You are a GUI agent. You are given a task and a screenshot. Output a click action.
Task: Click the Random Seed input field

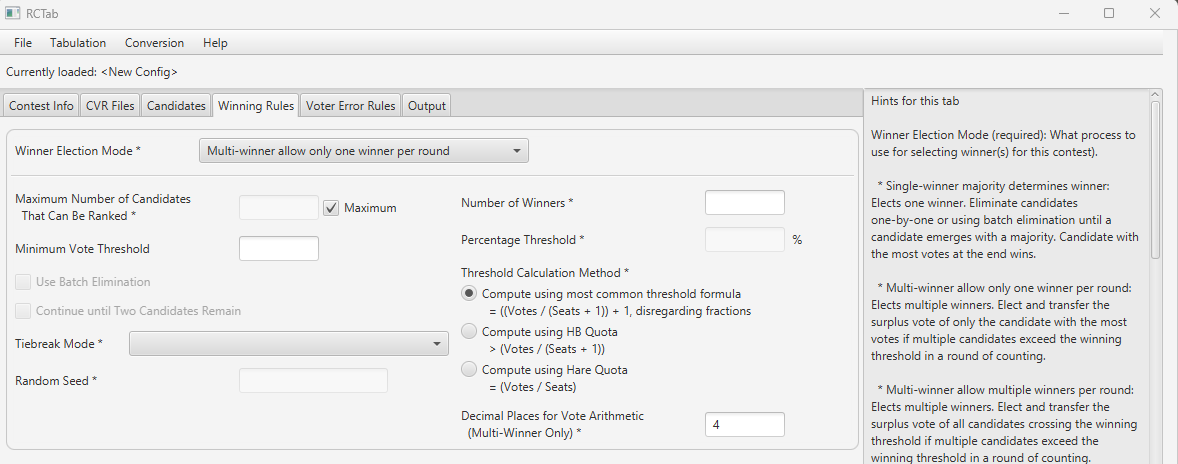(313, 381)
